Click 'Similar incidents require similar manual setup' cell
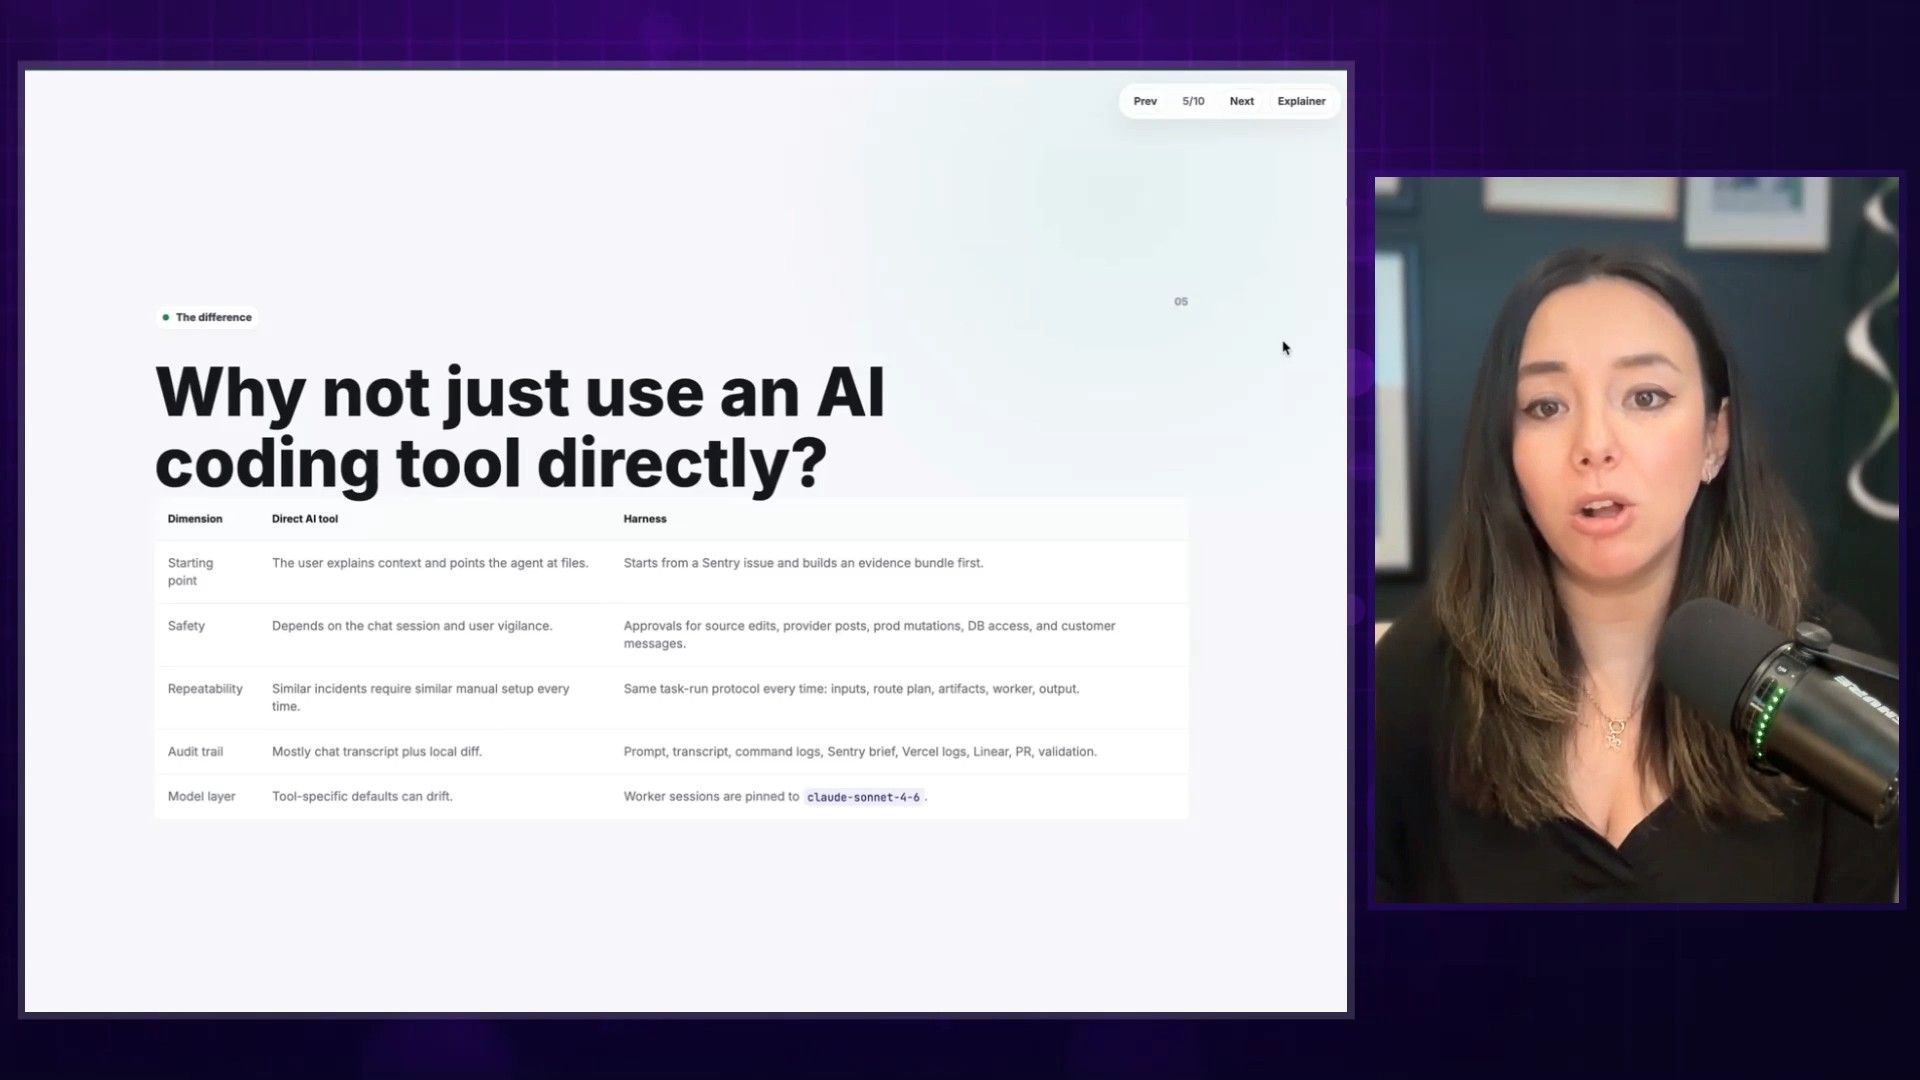Viewport: 1920px width, 1080px height. [421, 697]
